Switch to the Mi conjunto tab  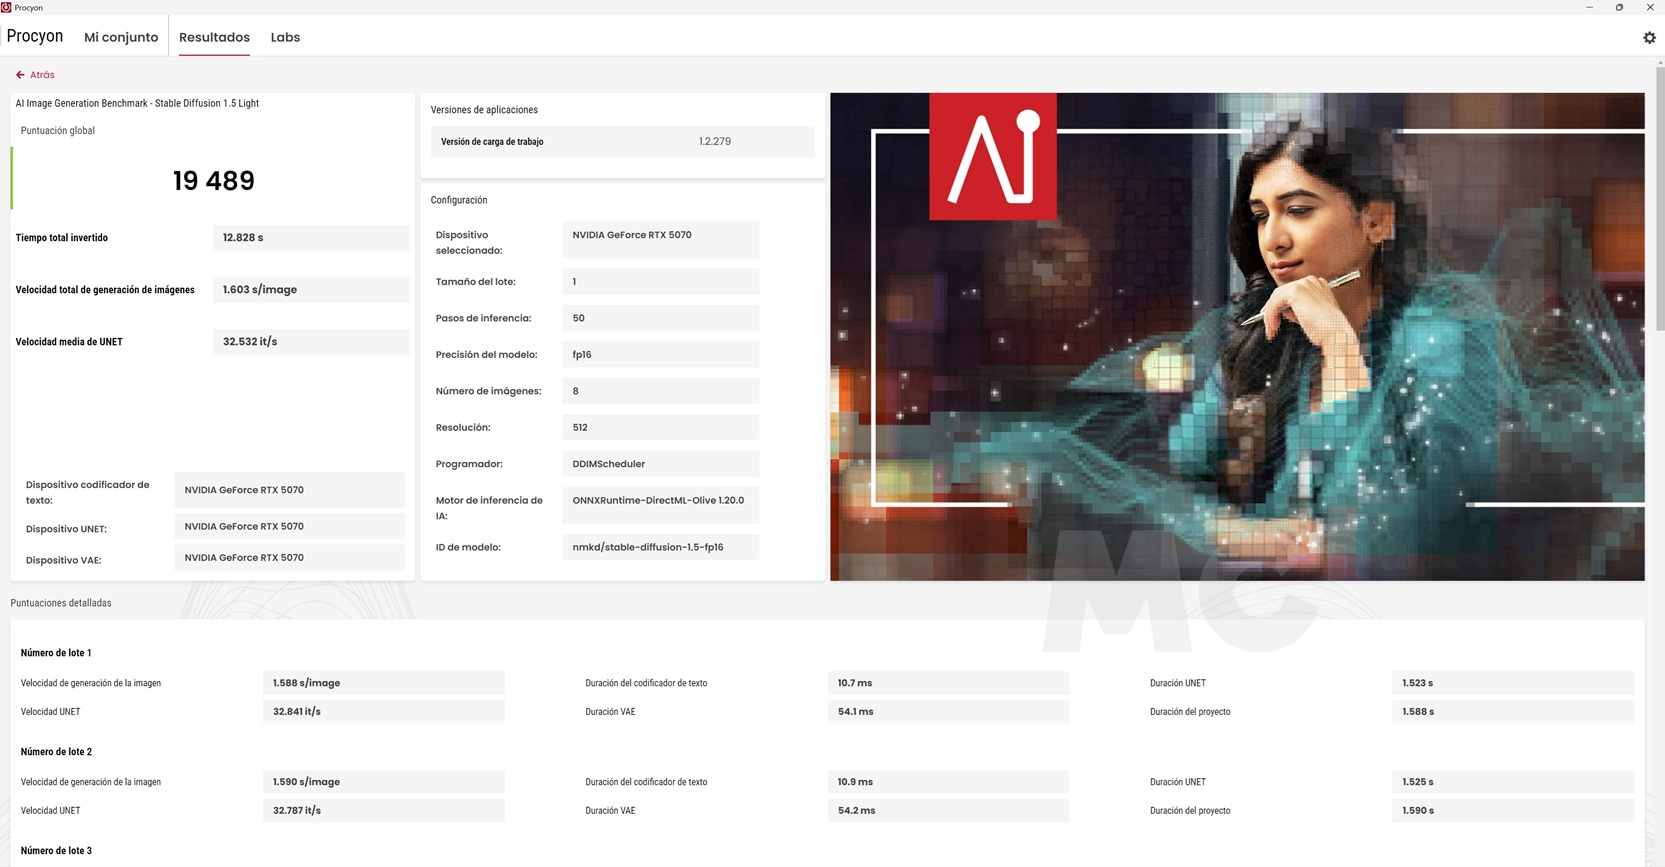[x=121, y=37]
